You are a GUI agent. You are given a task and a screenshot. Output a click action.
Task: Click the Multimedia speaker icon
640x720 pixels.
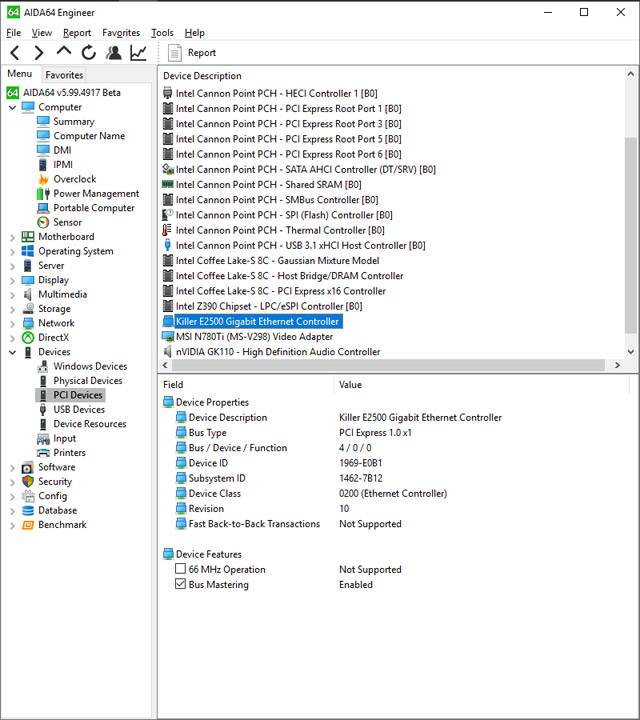pyautogui.click(x=28, y=294)
